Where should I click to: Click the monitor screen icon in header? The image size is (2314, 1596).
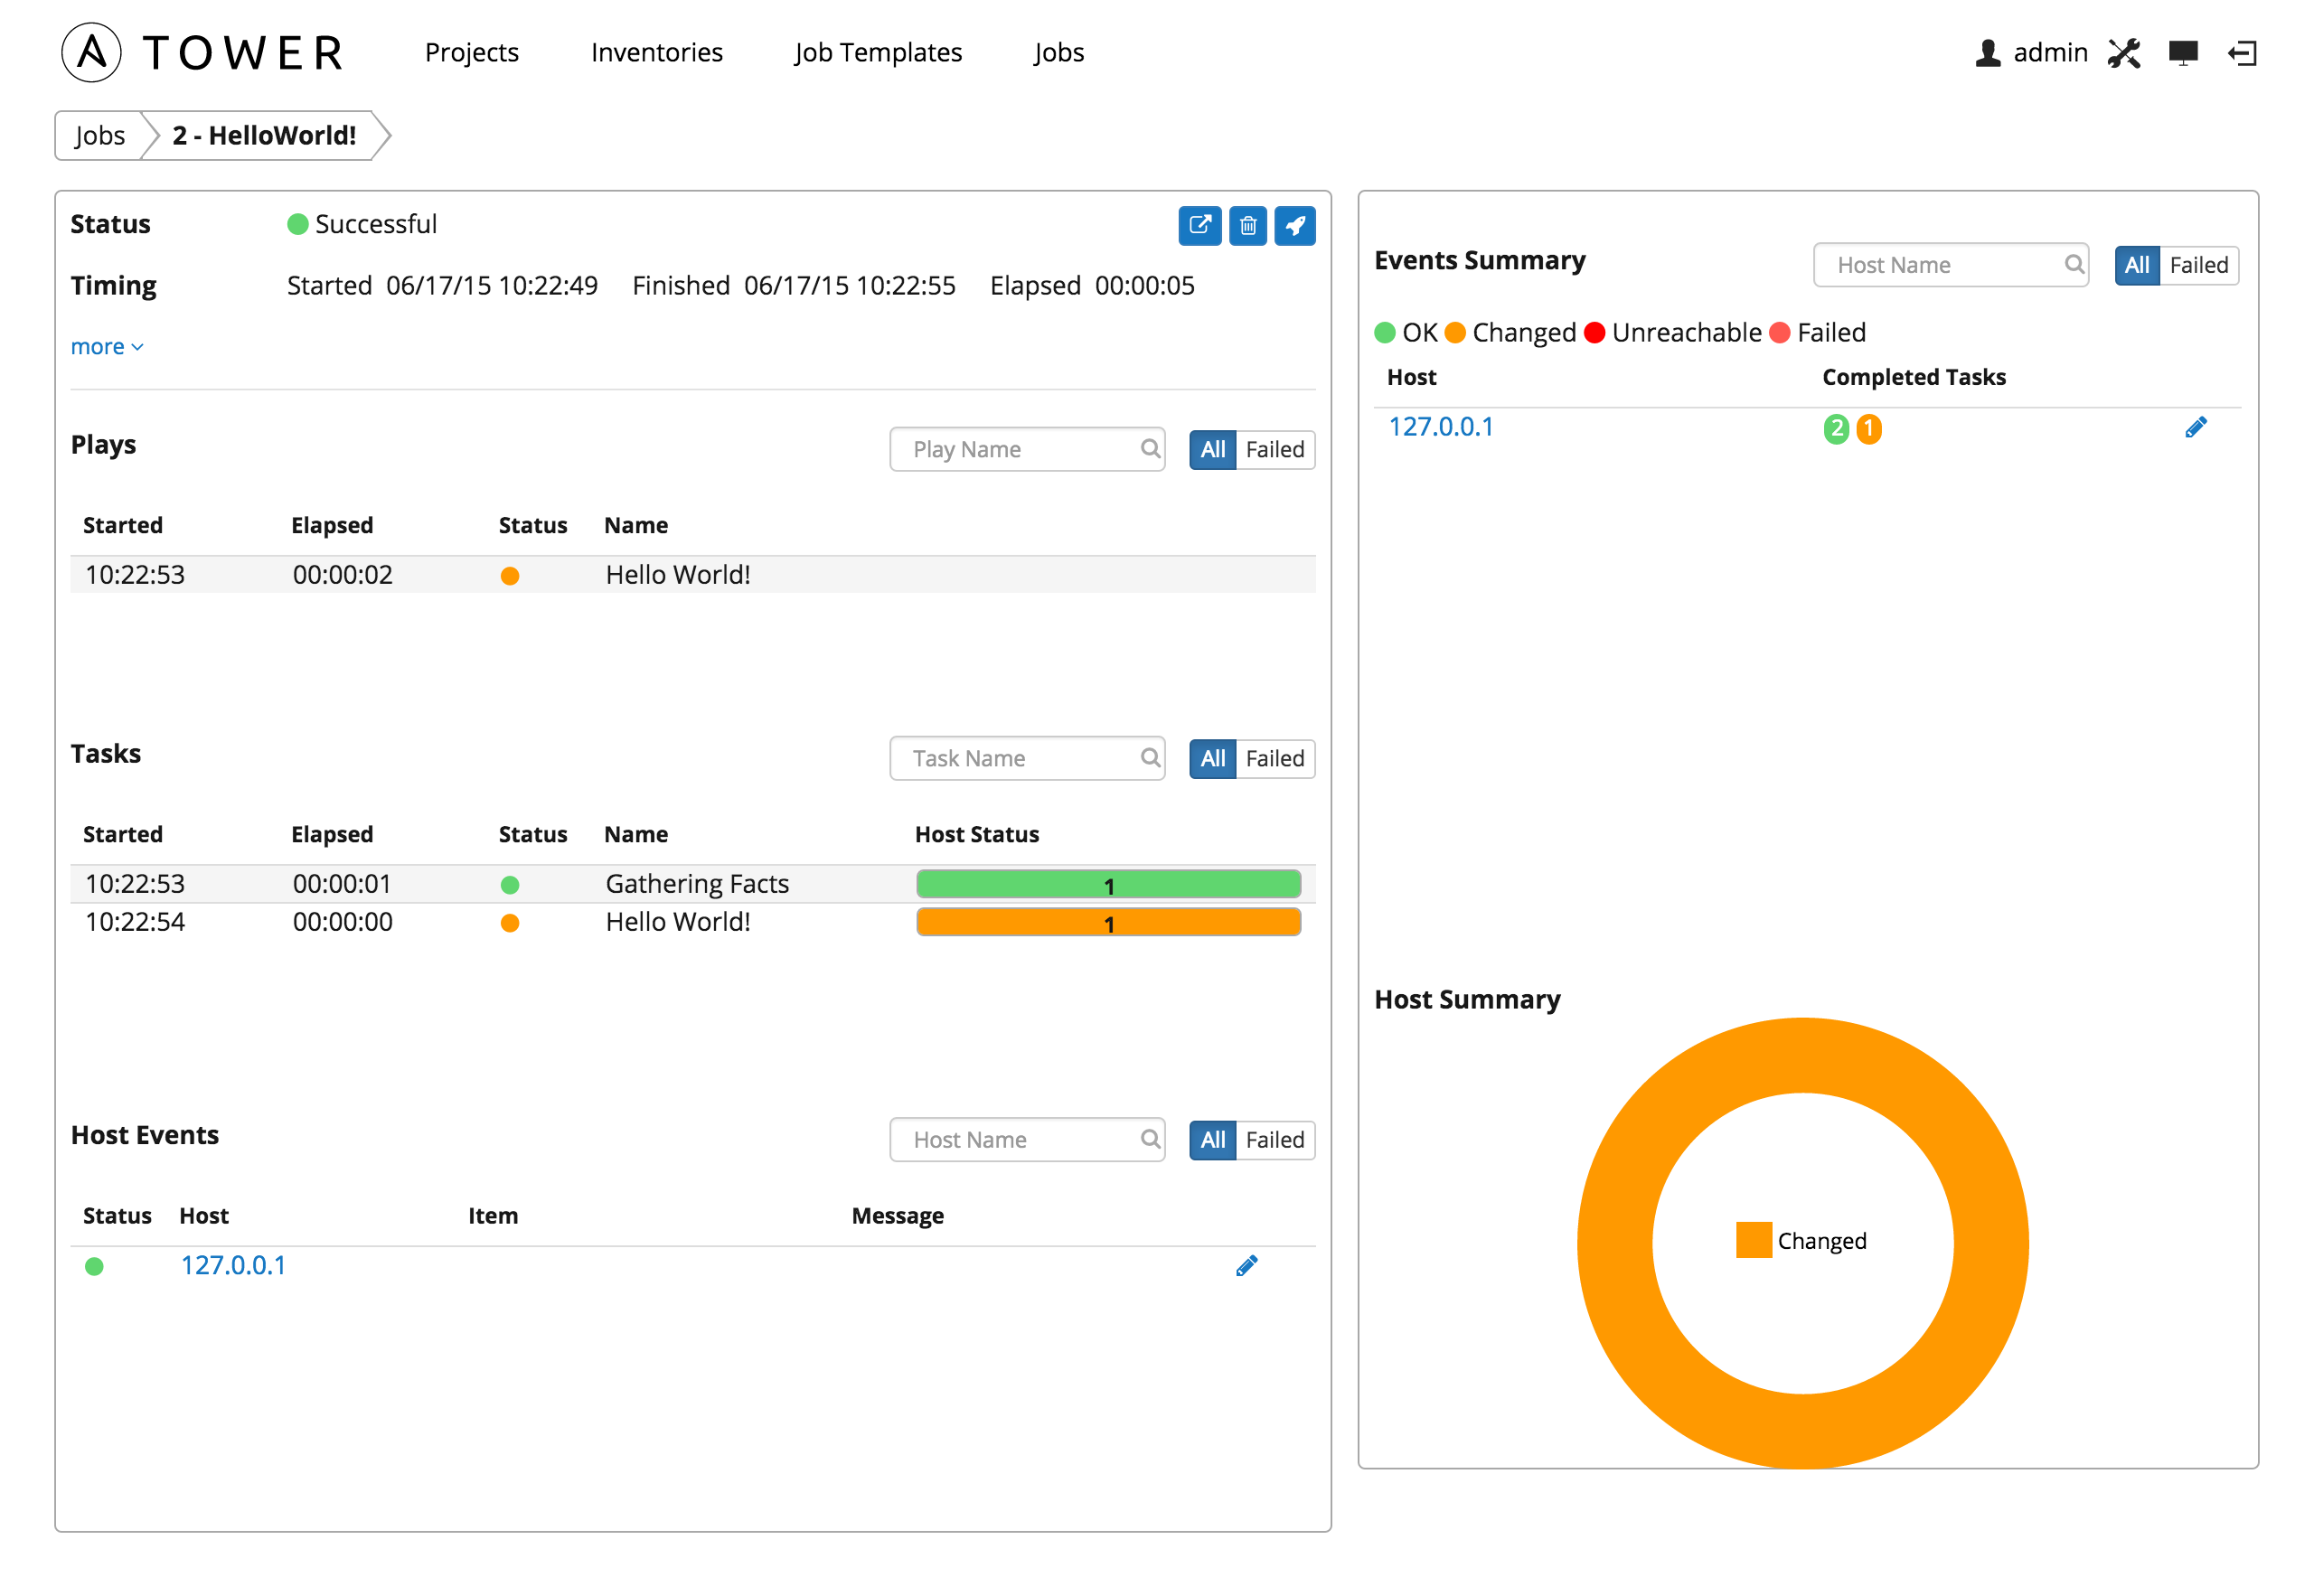point(2182,53)
